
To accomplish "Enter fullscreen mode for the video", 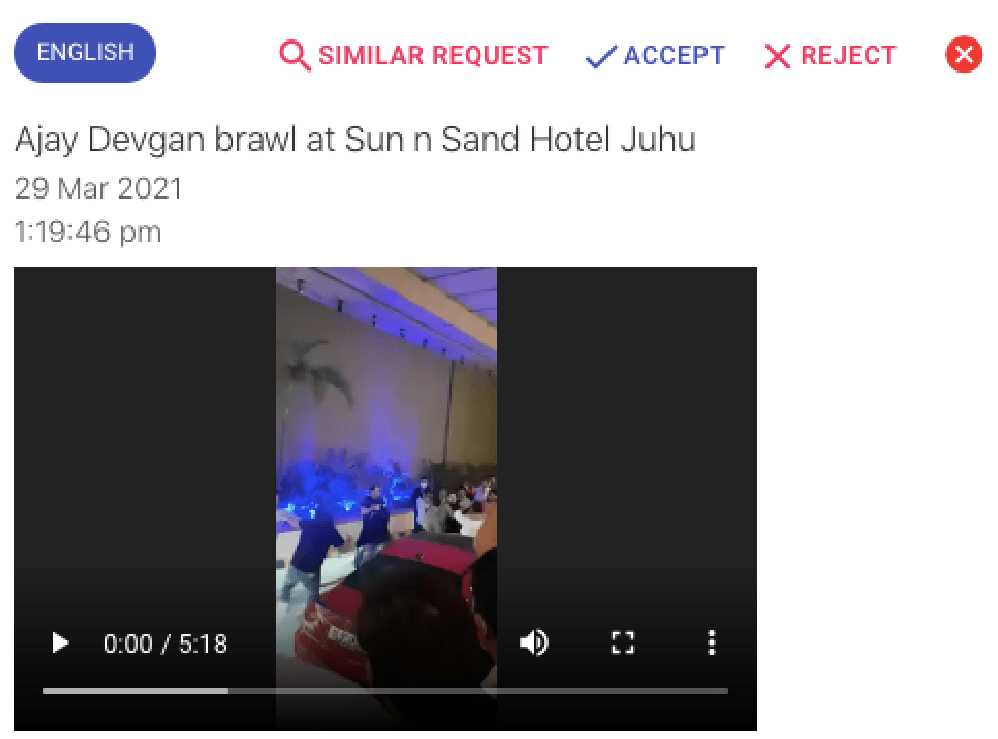I will pyautogui.click(x=623, y=643).
